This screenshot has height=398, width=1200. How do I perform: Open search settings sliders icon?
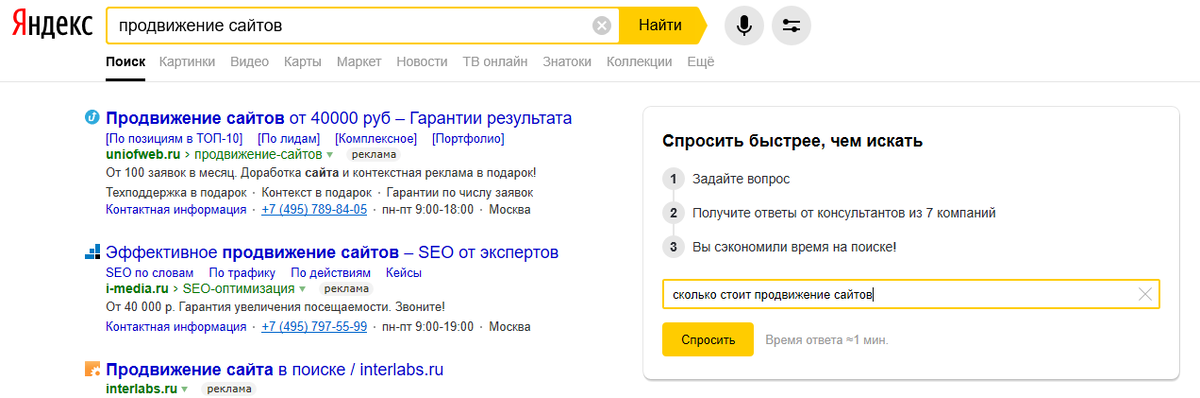[792, 26]
